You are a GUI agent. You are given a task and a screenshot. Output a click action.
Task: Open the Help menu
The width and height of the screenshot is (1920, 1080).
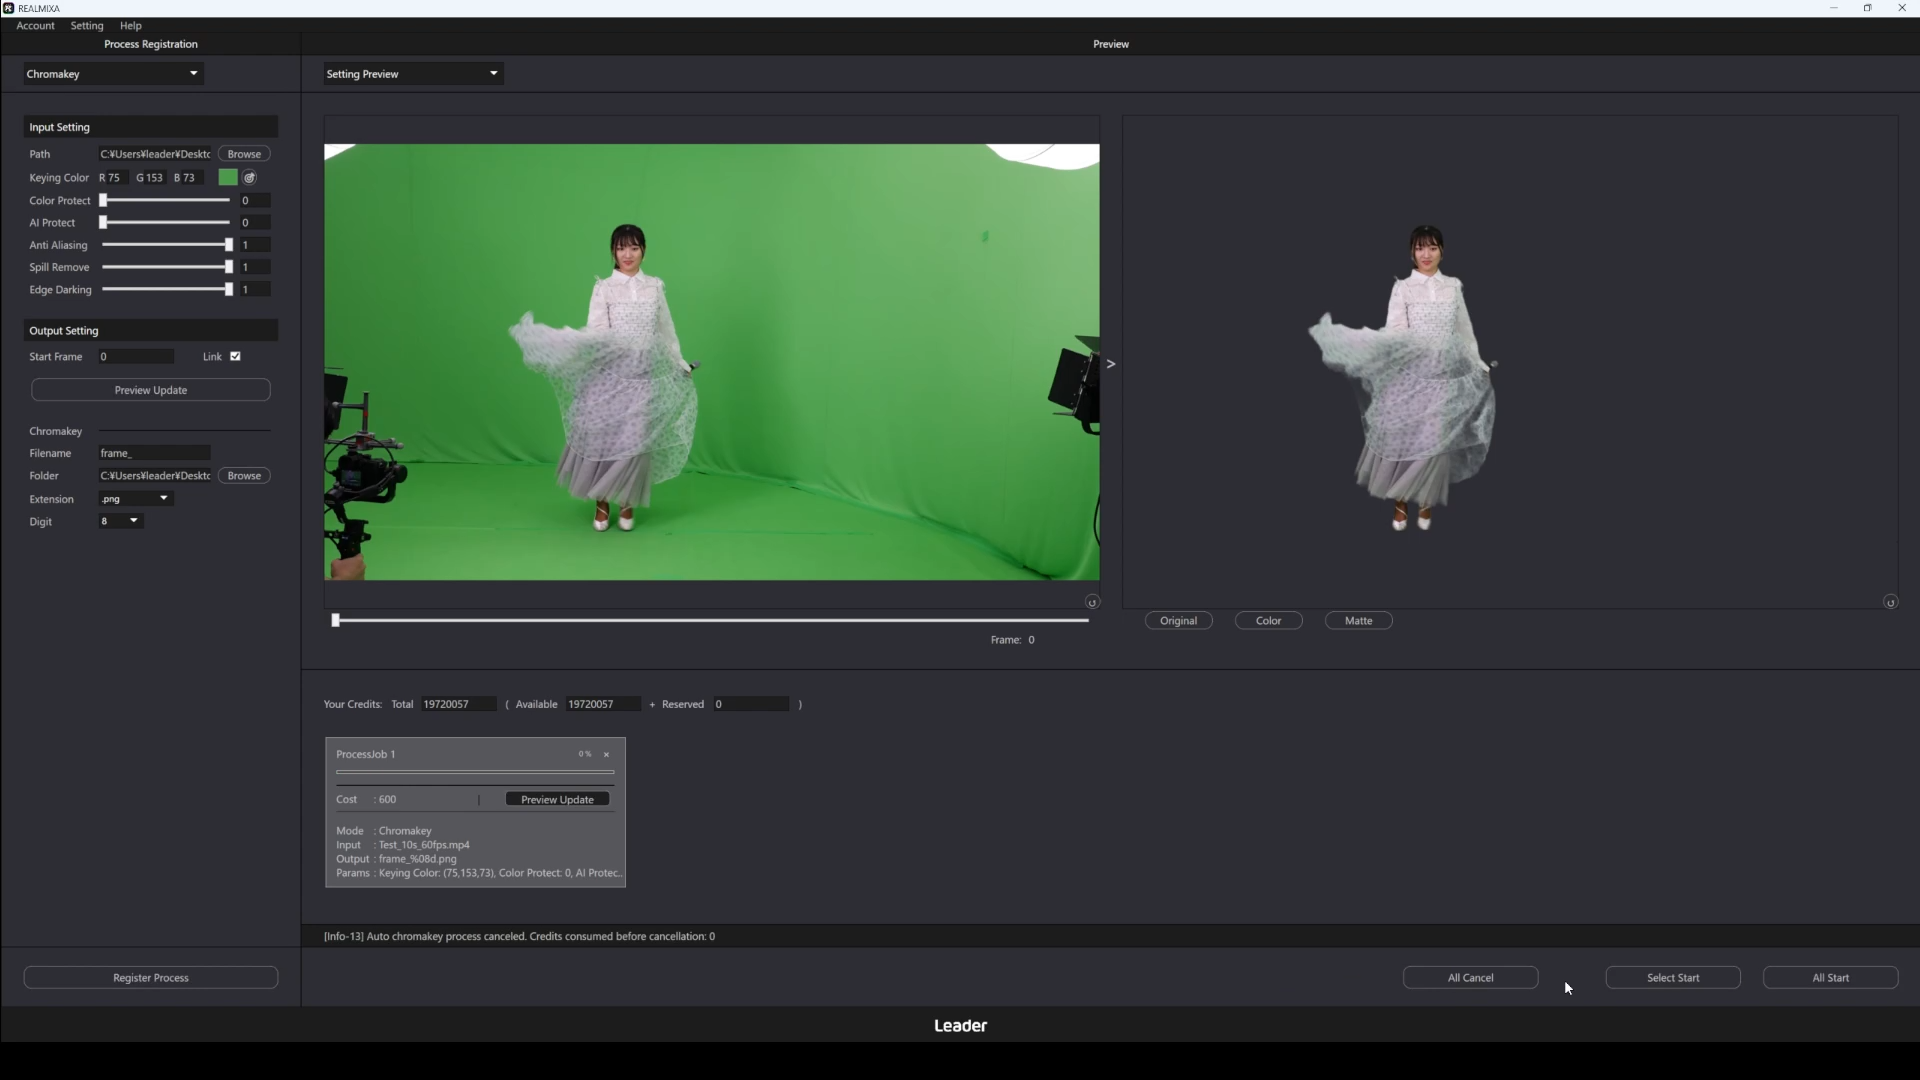tap(131, 26)
